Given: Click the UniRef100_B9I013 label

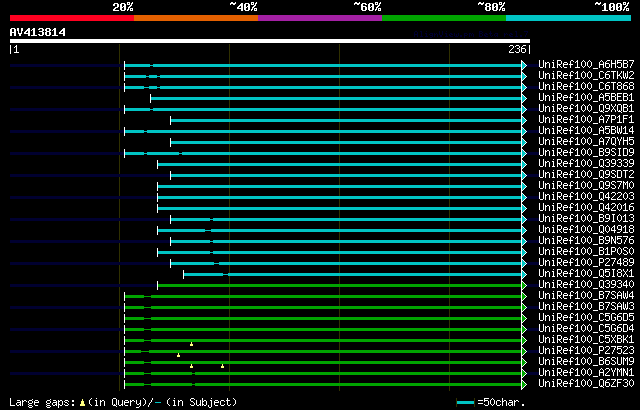Looking at the screenshot, I should point(586,219).
